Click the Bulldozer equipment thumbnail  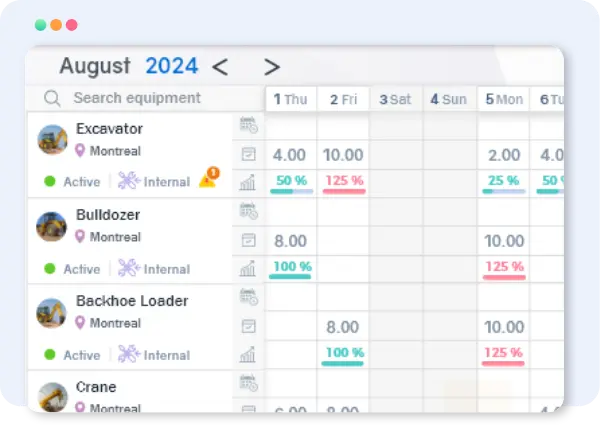[52, 226]
